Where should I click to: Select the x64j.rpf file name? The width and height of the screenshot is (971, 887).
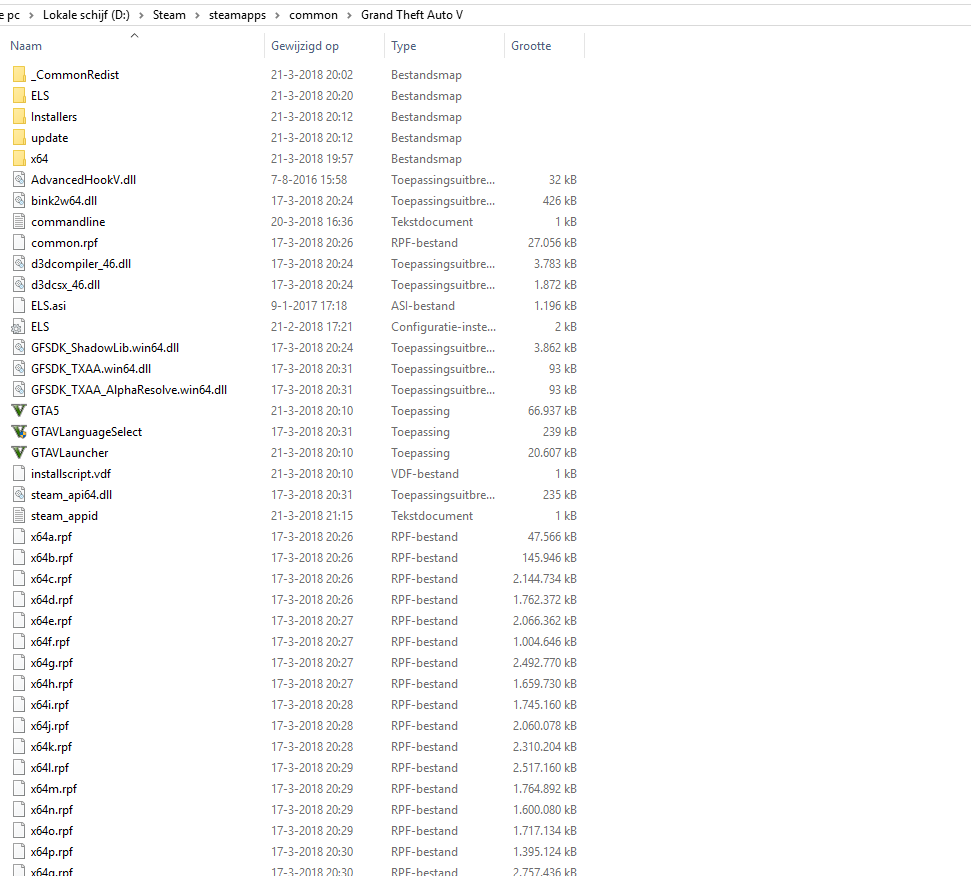(50, 726)
